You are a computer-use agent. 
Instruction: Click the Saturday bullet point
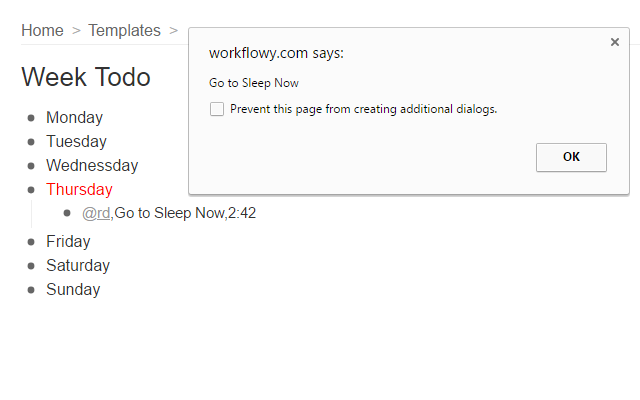[32, 266]
